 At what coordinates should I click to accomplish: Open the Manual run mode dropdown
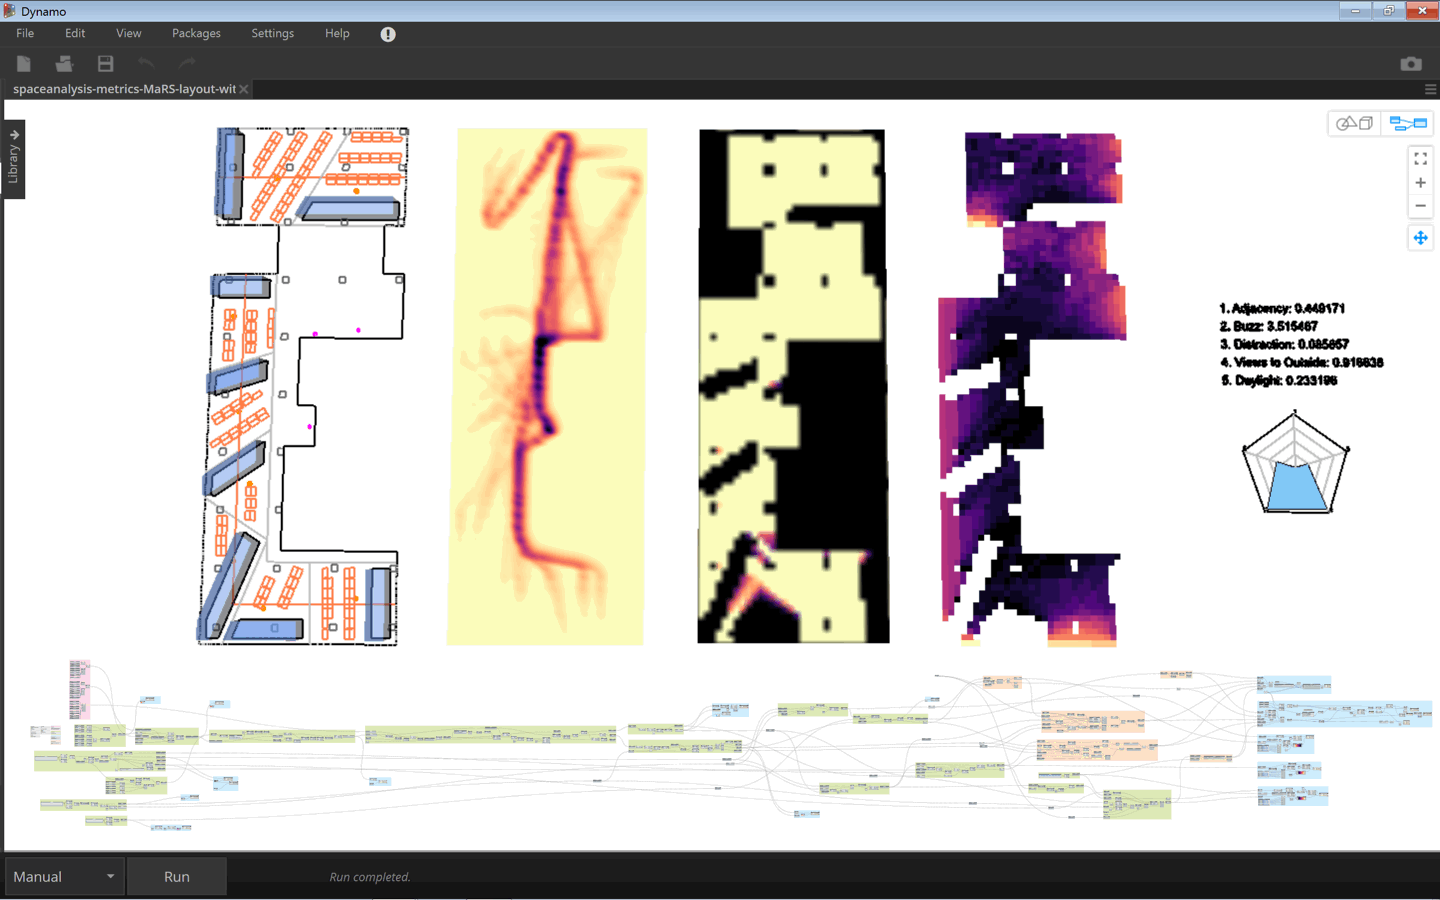point(64,877)
